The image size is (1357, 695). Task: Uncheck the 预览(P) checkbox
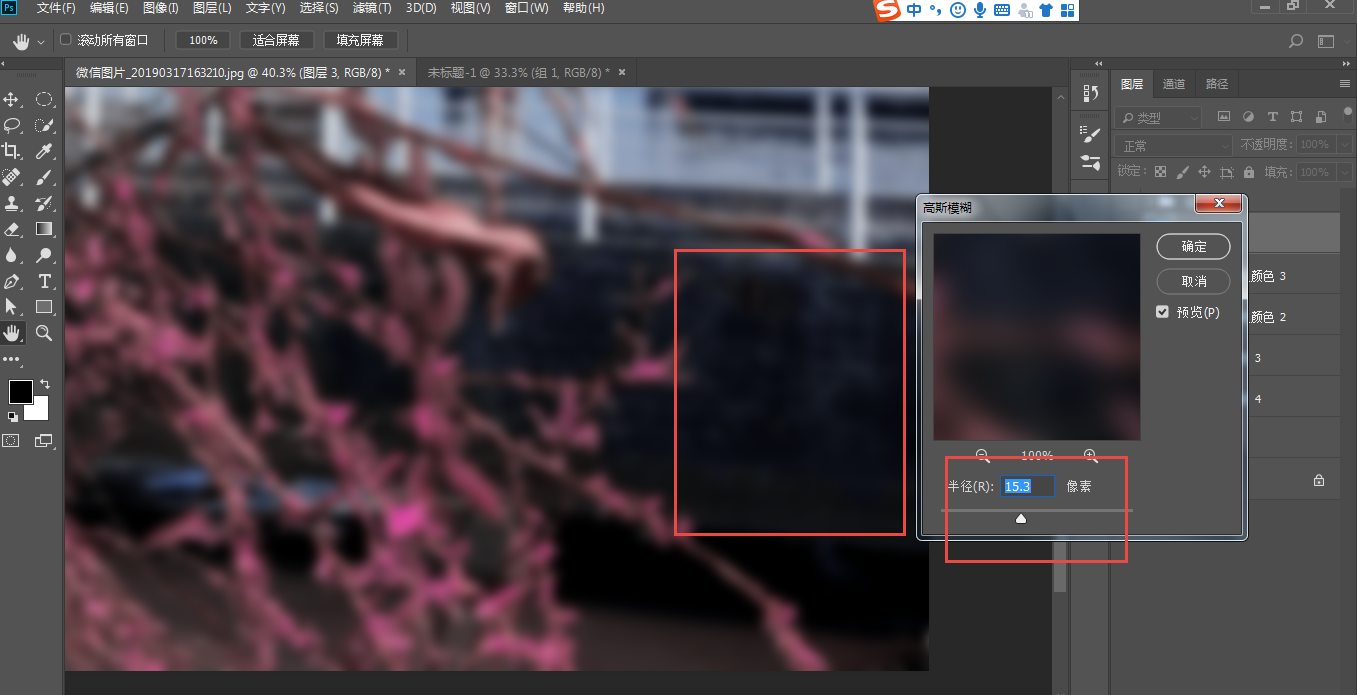1162,312
